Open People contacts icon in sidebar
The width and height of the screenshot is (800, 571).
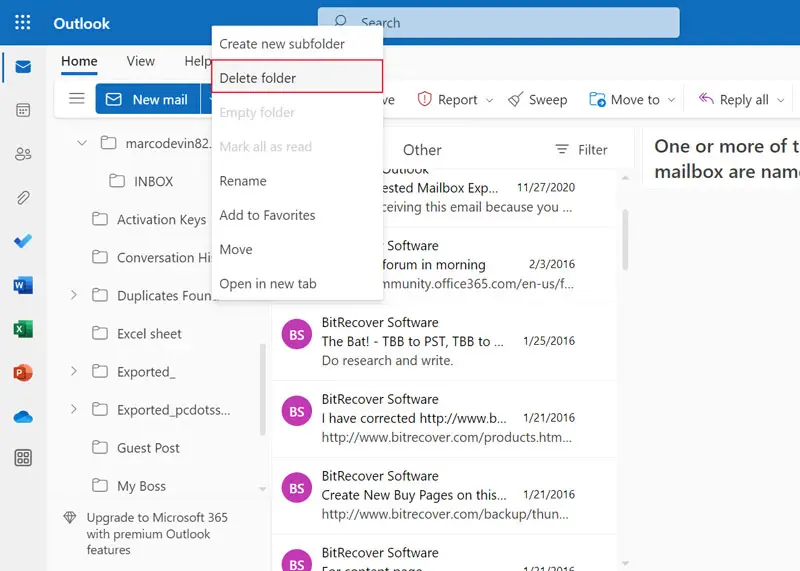23,154
